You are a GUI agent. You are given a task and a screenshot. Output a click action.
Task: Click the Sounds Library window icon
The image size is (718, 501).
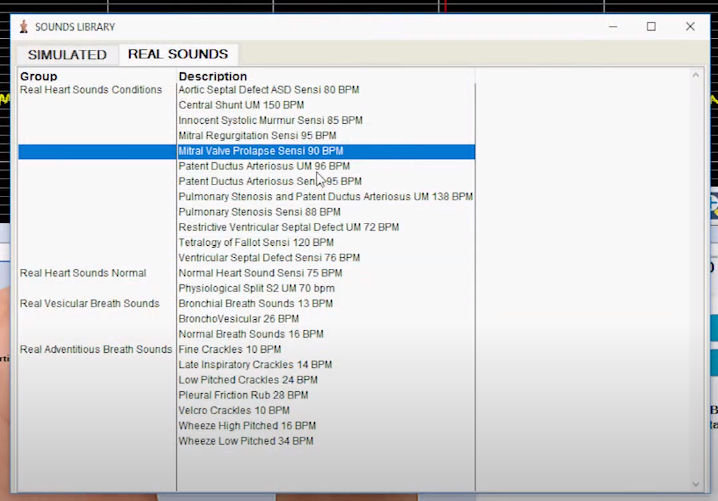[x=24, y=27]
